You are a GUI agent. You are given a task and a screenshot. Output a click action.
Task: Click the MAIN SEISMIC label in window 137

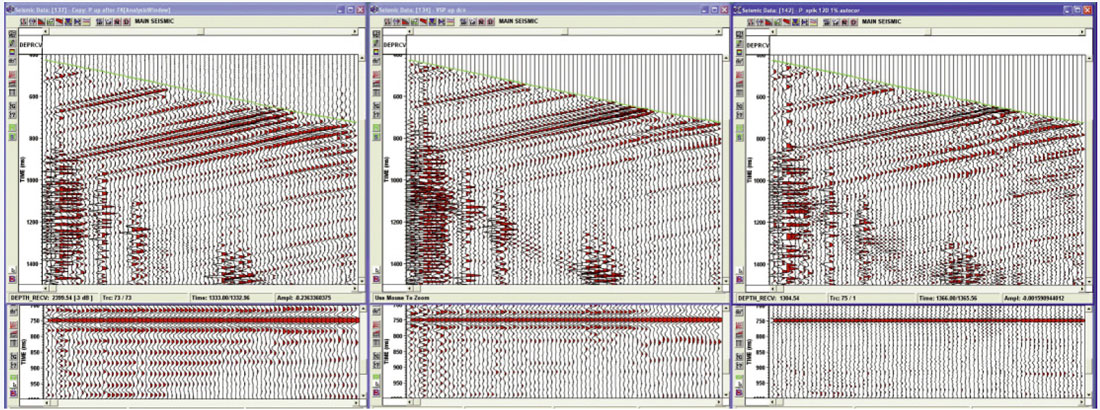tap(154, 21)
